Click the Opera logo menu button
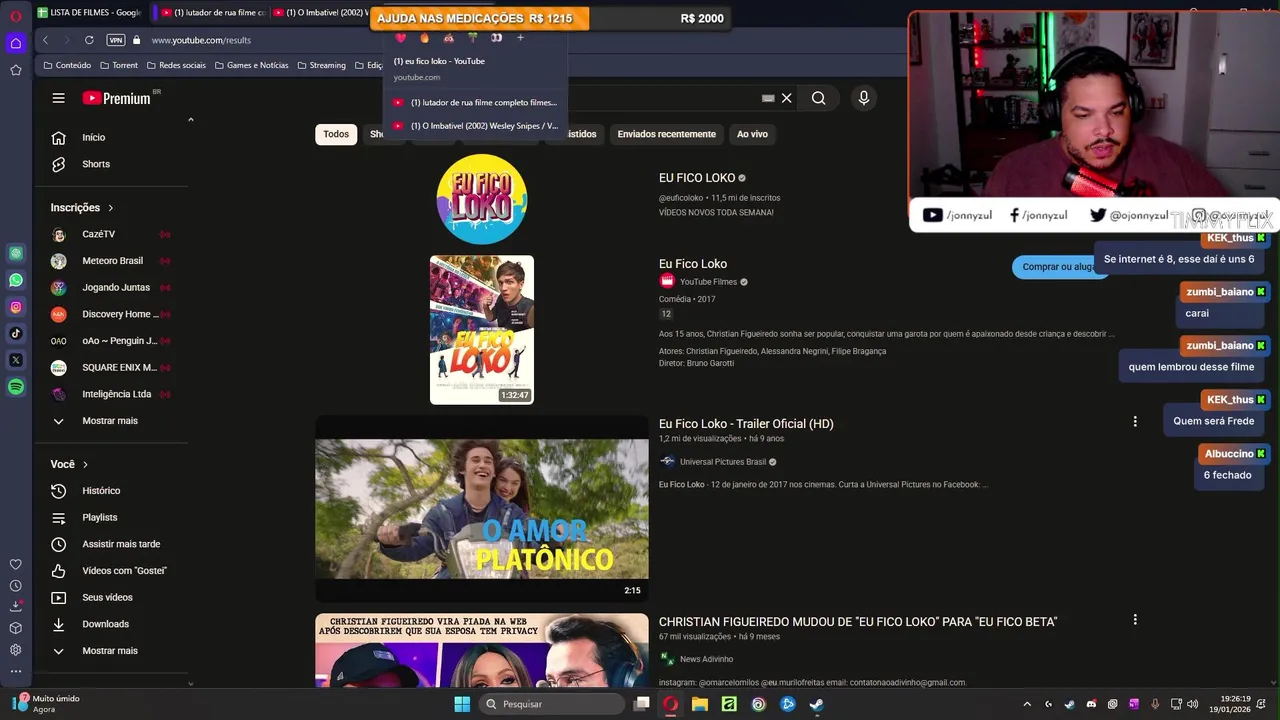This screenshot has width=1280, height=720. pos(15,15)
